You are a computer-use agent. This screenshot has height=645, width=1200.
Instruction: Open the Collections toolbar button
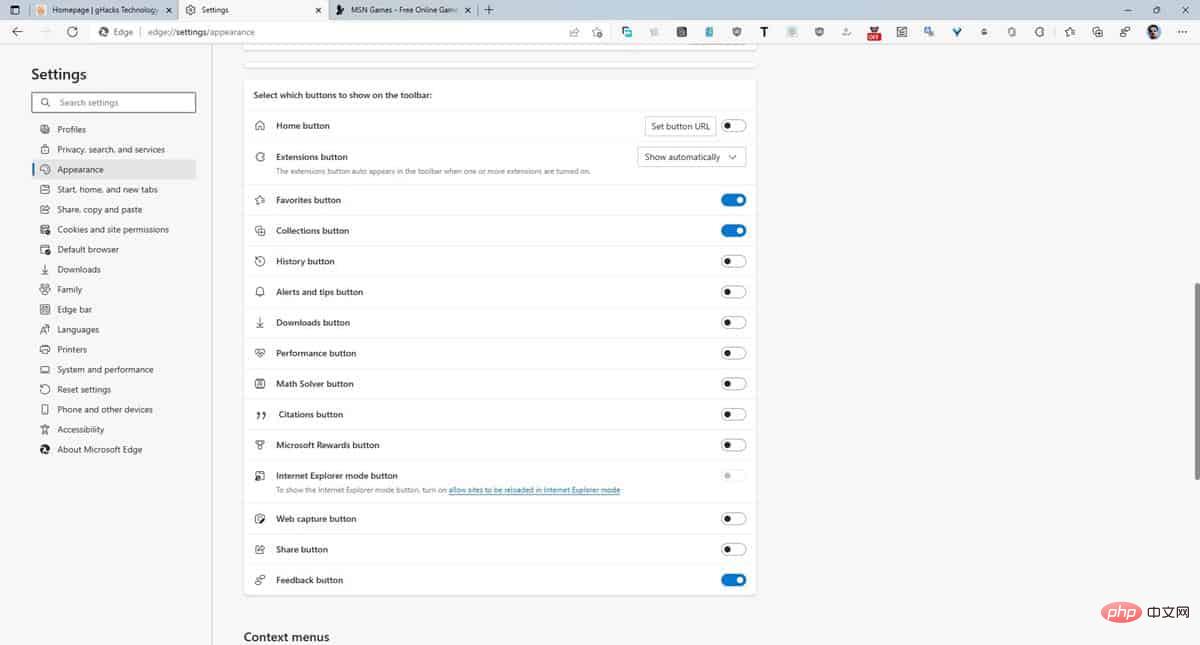point(1098,32)
